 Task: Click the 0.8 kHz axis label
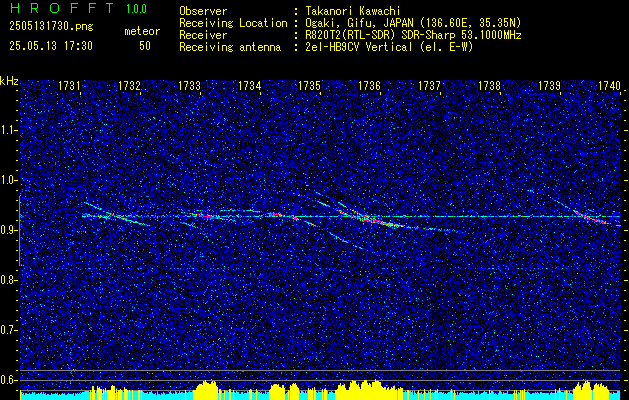(9, 280)
